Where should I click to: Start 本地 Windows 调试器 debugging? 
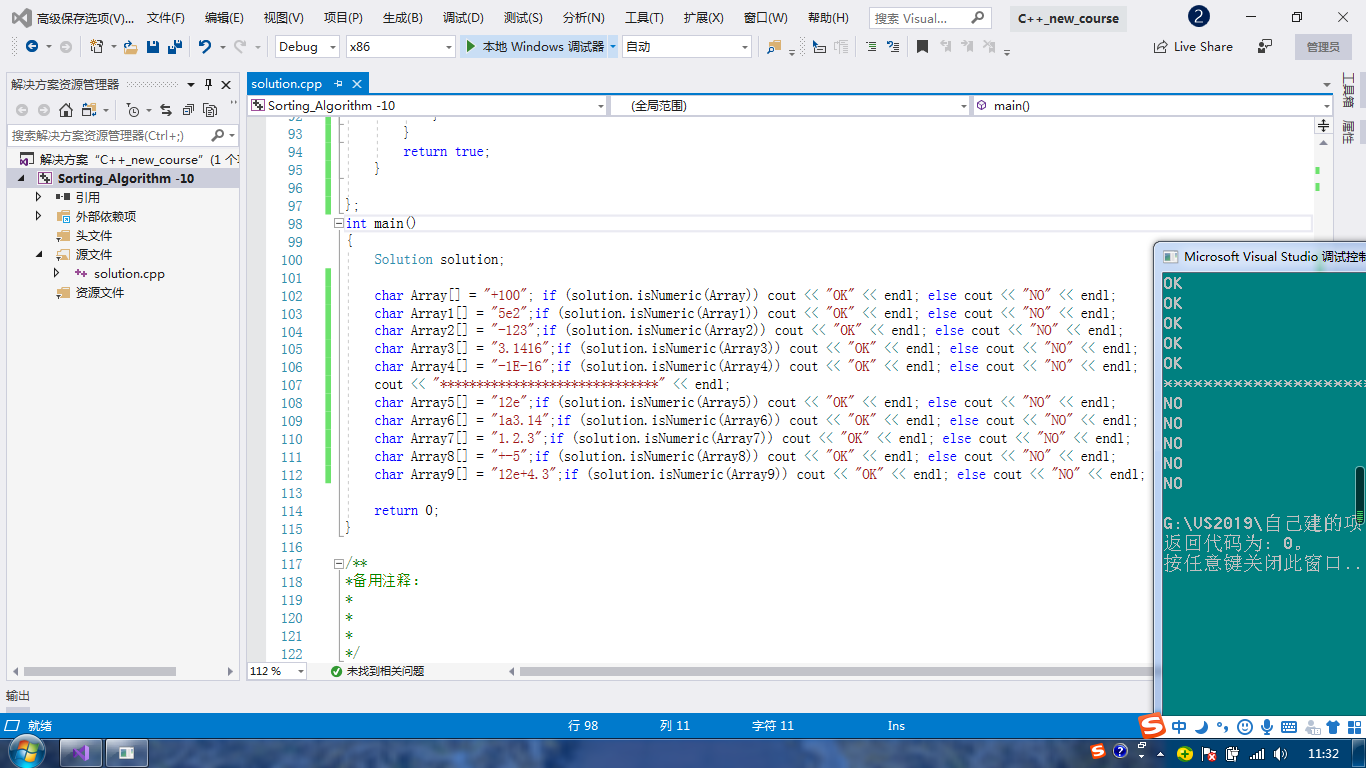click(x=536, y=47)
